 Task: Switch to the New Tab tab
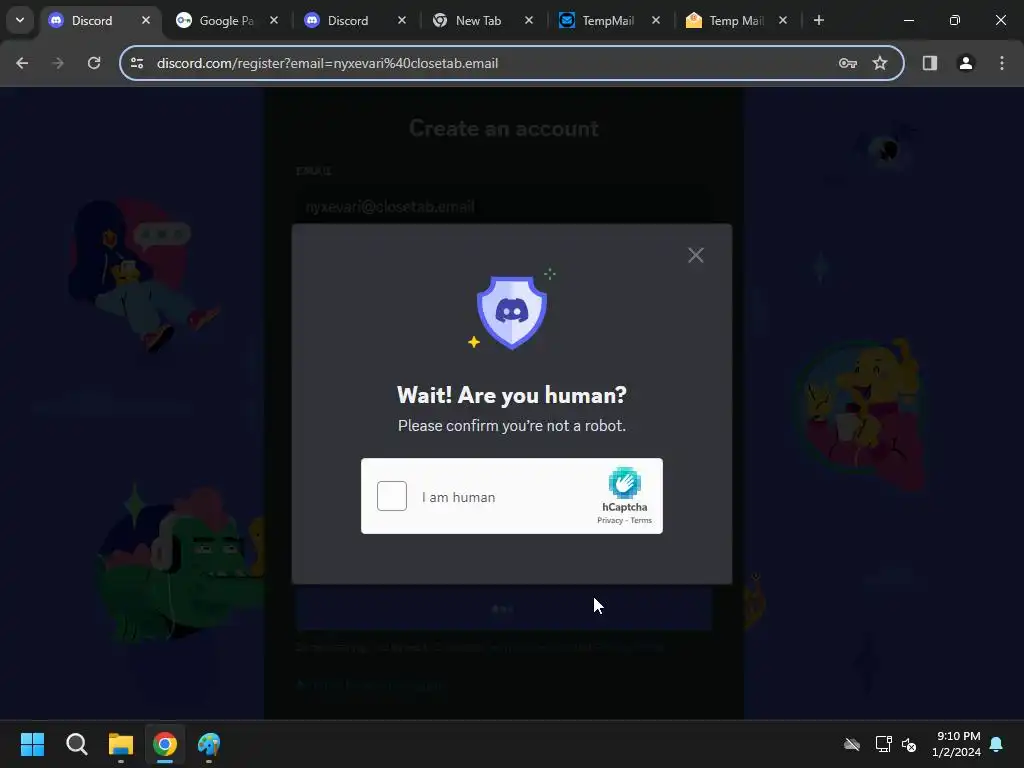[x=480, y=20]
